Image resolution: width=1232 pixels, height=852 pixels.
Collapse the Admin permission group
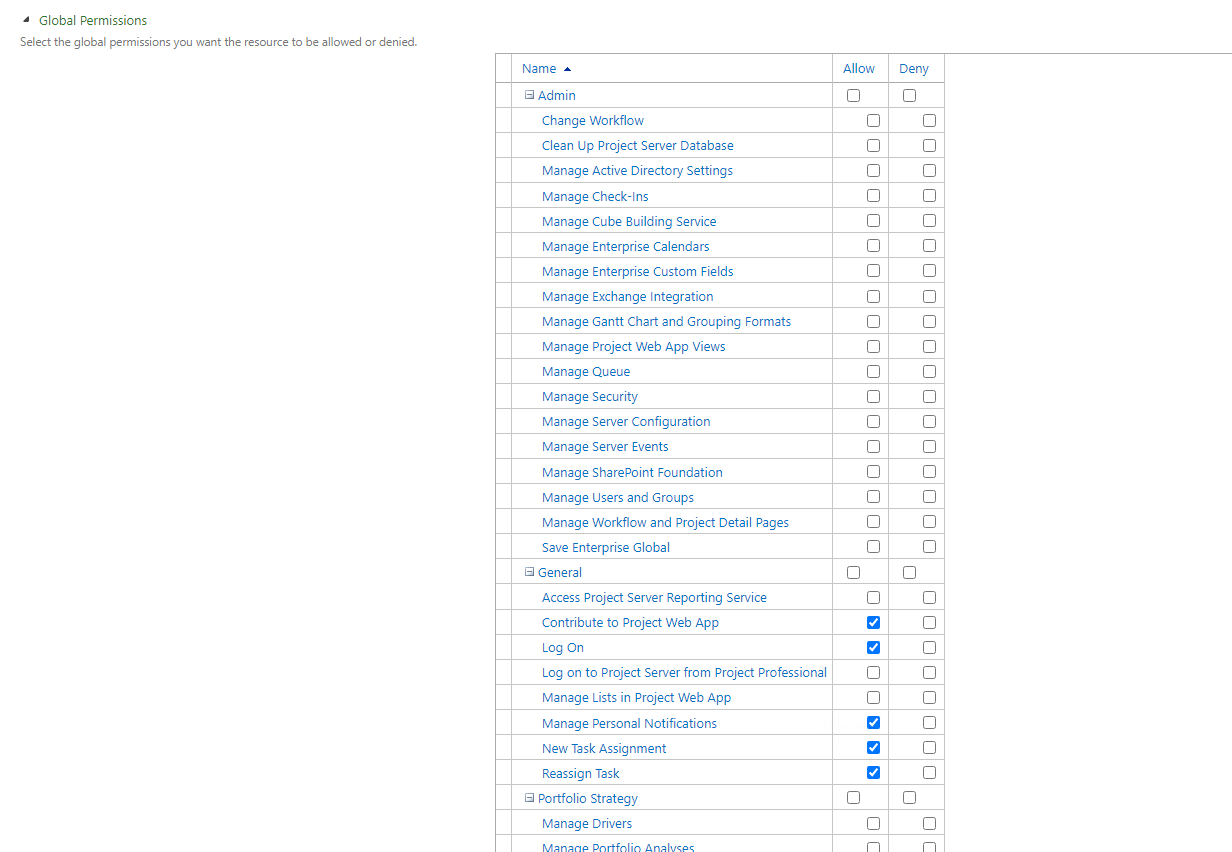(530, 96)
